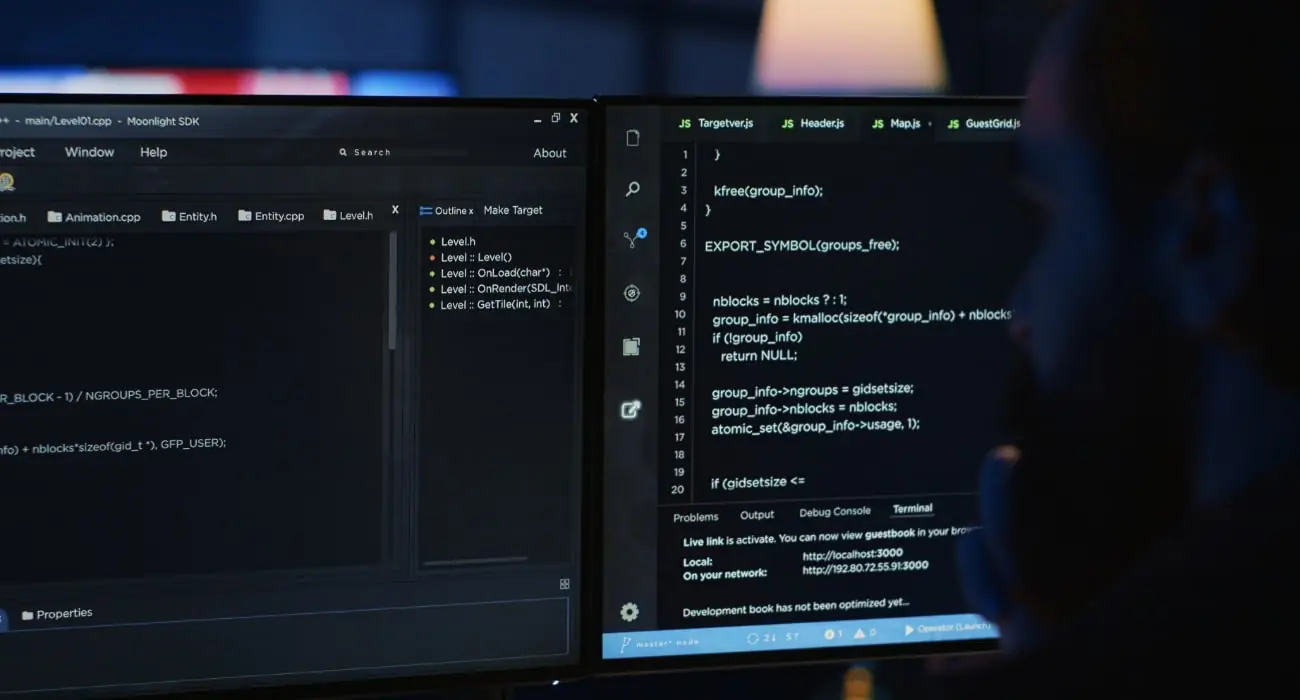Switch to the Entity.cpp tab
Image resolution: width=1300 pixels, height=700 pixels.
271,215
